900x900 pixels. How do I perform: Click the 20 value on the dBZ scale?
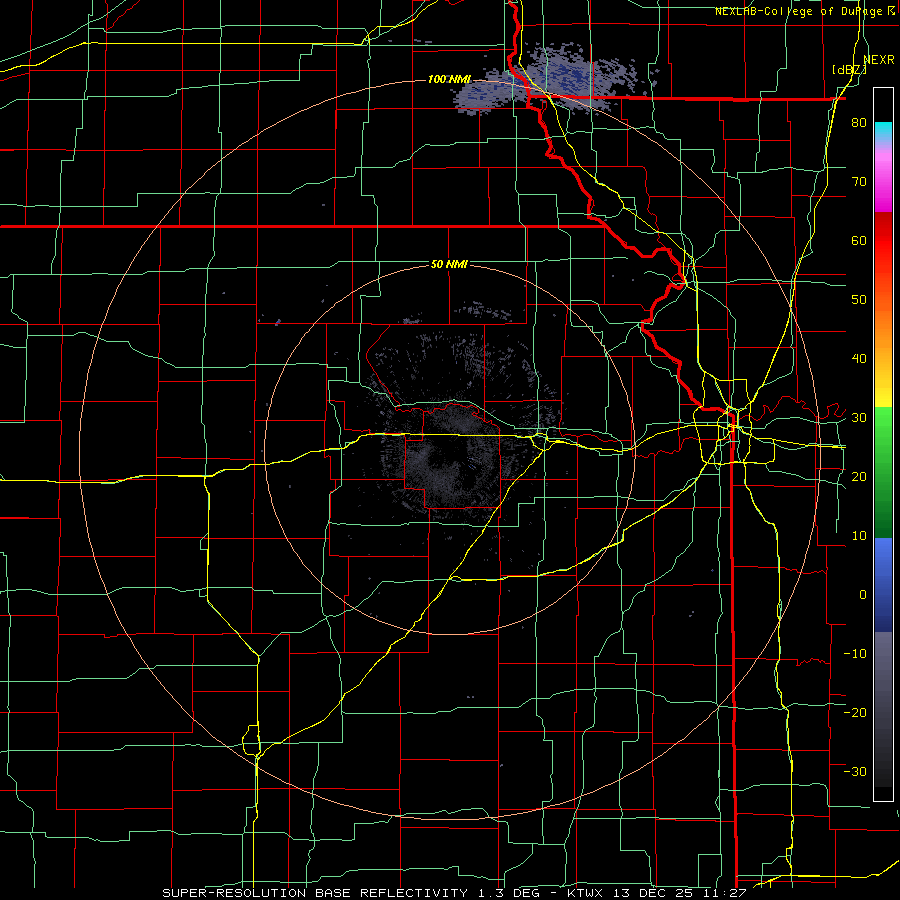[859, 476]
